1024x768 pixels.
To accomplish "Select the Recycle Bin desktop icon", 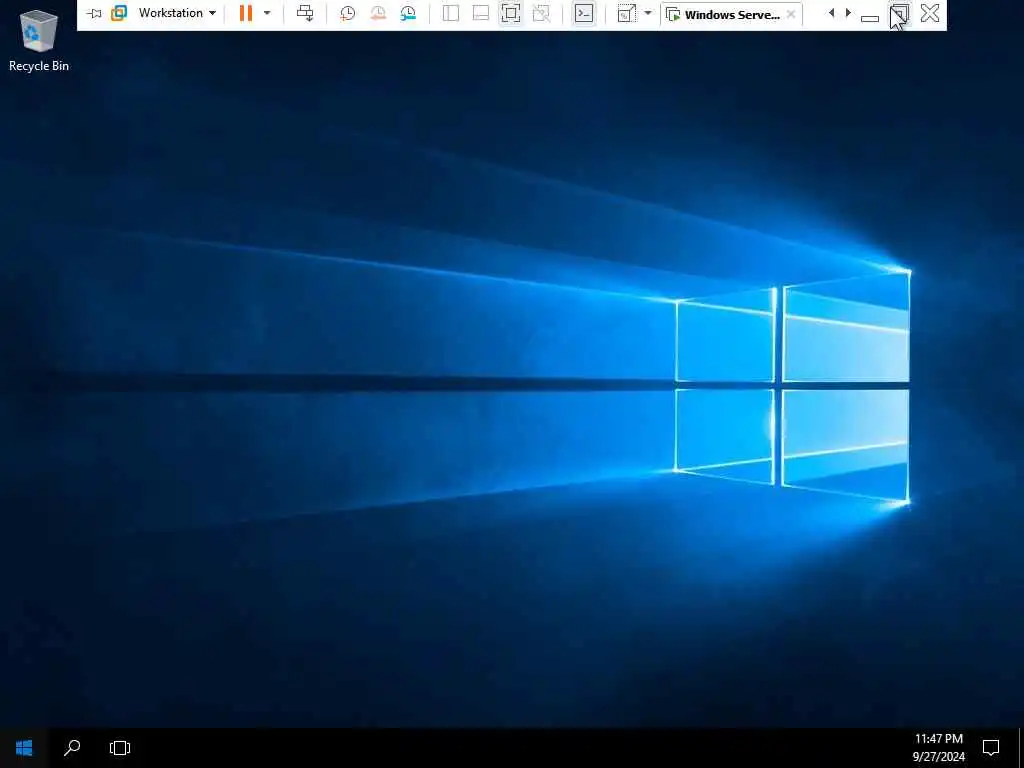I will (39, 40).
